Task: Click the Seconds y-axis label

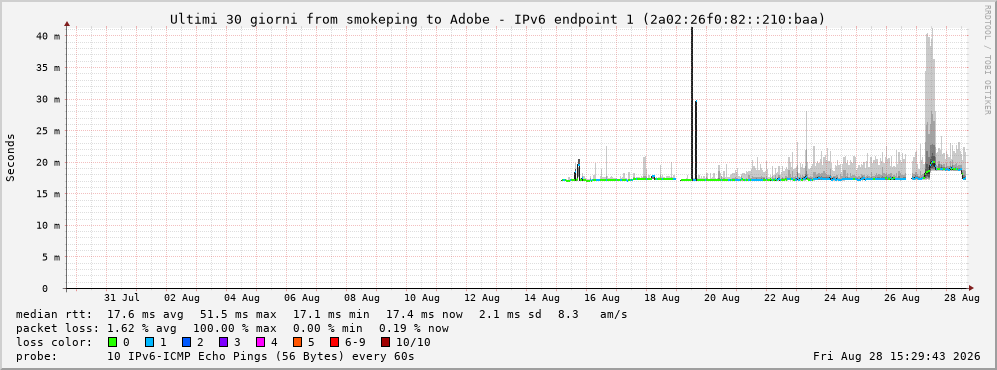Action: 10,157
